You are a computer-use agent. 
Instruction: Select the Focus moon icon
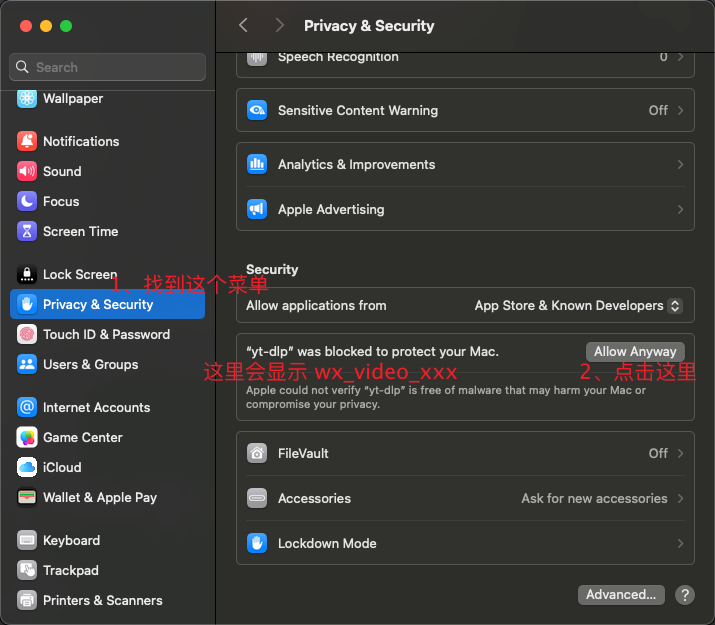pos(27,201)
